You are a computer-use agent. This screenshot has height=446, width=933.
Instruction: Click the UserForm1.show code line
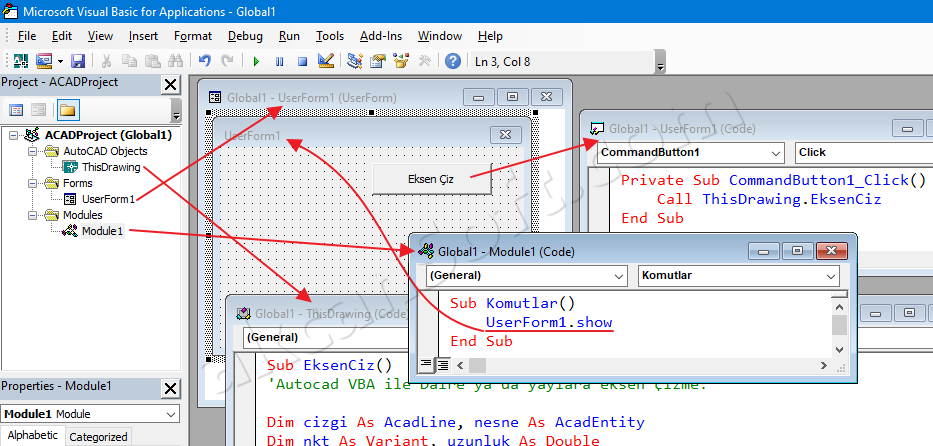(549, 323)
